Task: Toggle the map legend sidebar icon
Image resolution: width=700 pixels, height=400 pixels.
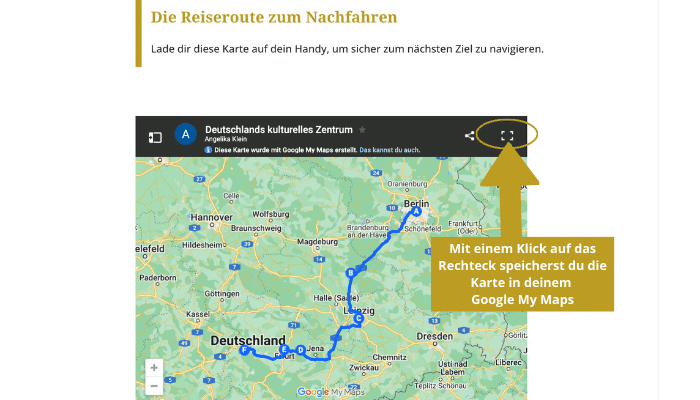Action: 155,138
